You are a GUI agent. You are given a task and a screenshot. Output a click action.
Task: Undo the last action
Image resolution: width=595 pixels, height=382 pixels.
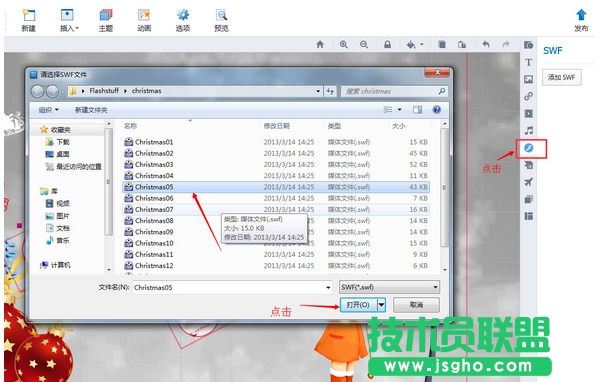[486, 45]
